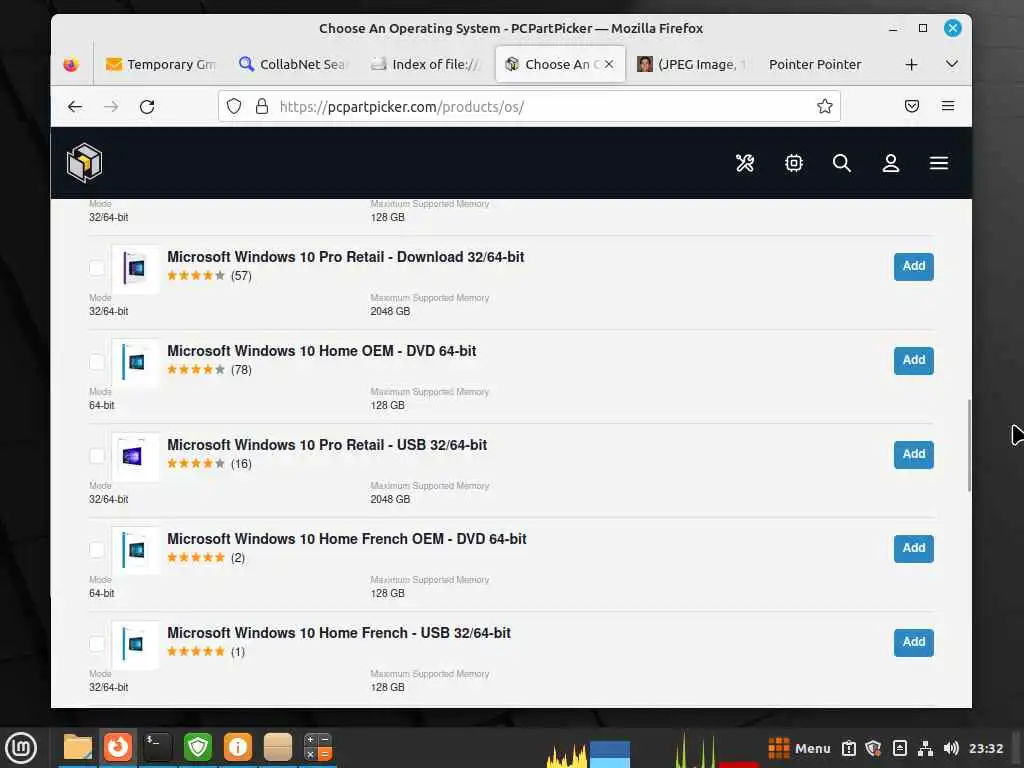
Task: Click the (16) ratings count
Action: pos(241,464)
